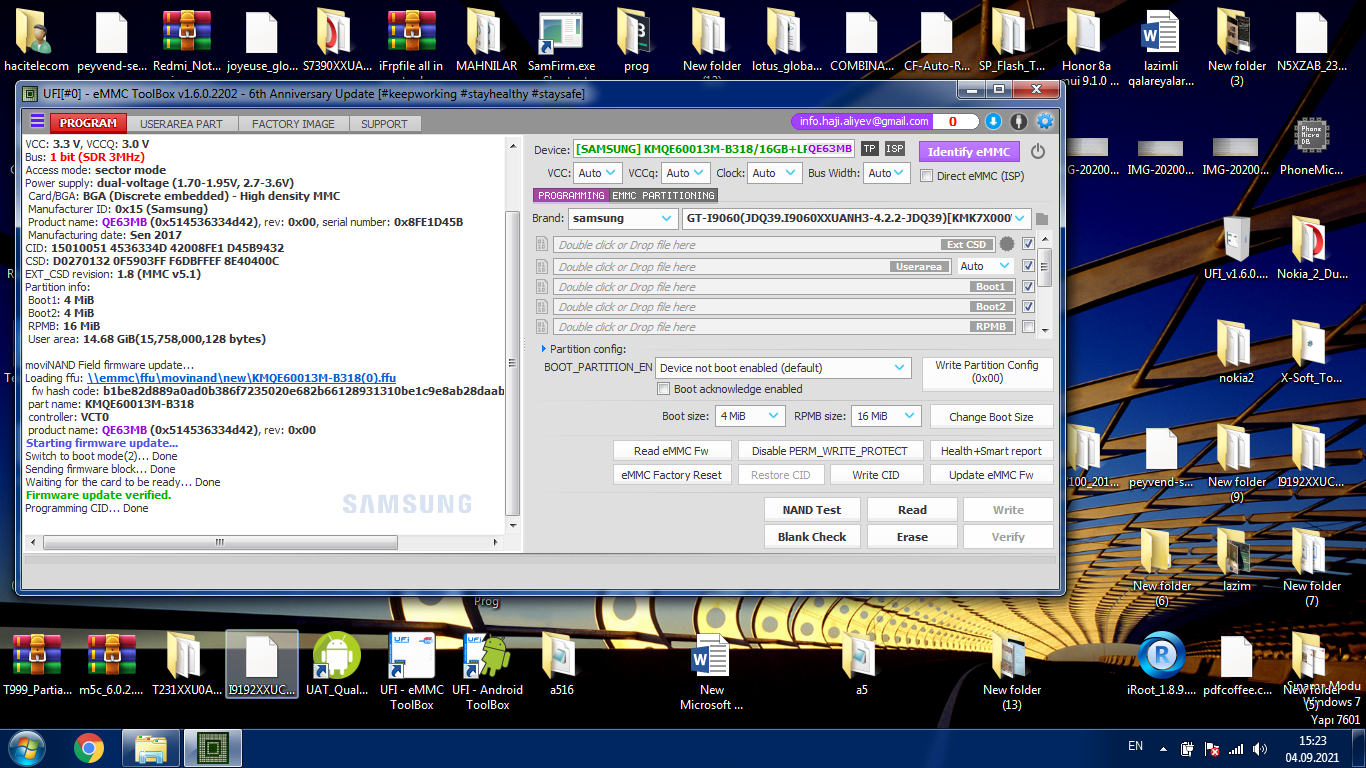This screenshot has width=1366, height=768.
Task: Select the PROGRAMMING sub-tab
Action: (571, 196)
